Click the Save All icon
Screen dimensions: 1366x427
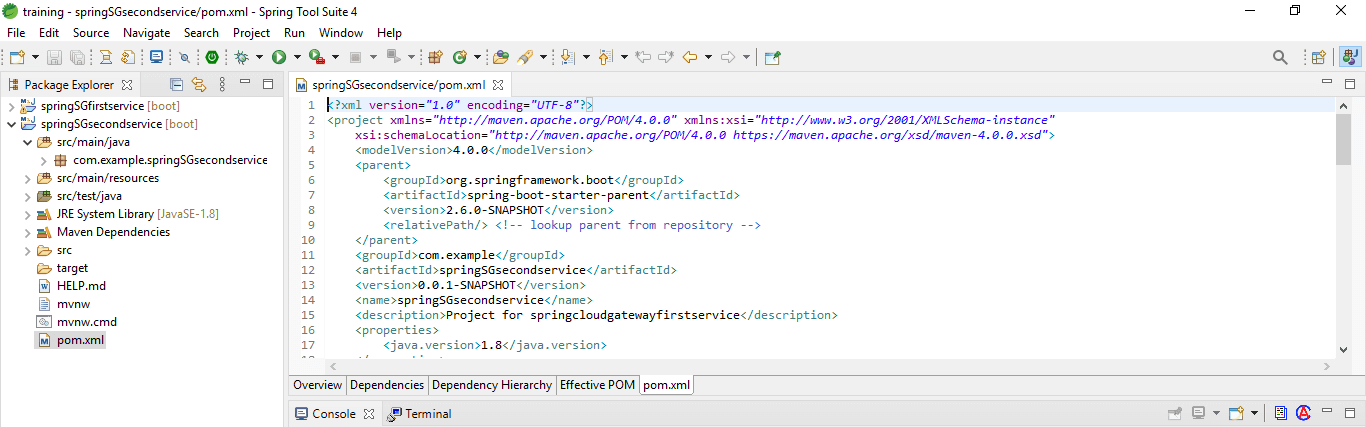point(76,58)
